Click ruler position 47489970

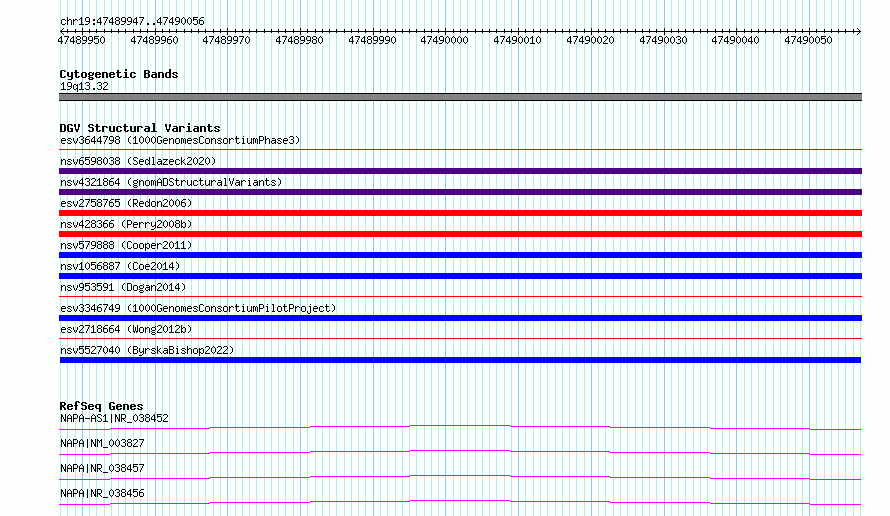pos(226,40)
